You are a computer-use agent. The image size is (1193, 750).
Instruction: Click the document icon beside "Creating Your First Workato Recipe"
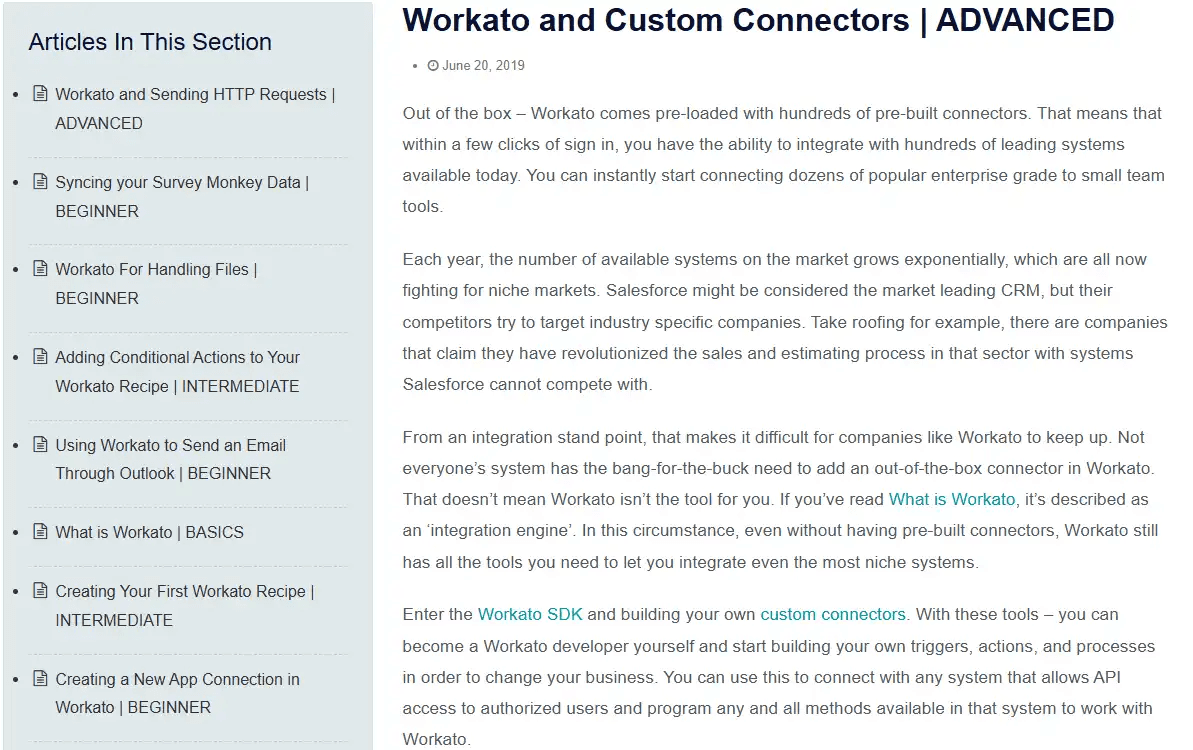pyautogui.click(x=39, y=590)
